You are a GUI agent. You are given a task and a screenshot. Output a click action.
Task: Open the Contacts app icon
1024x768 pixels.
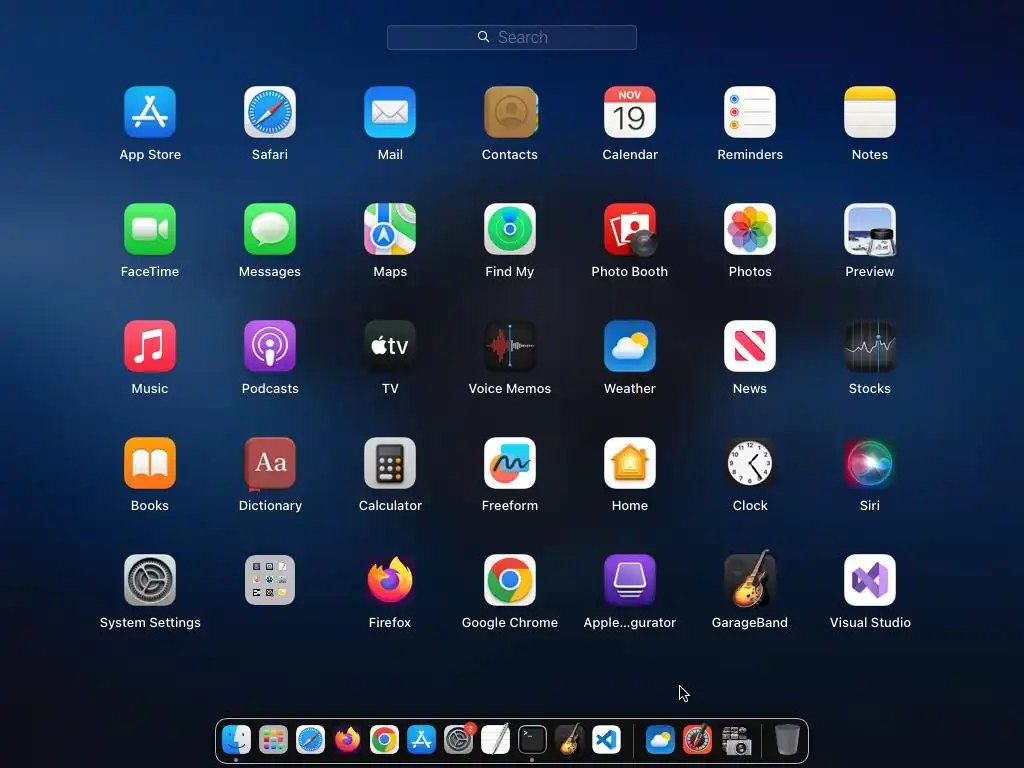click(510, 112)
